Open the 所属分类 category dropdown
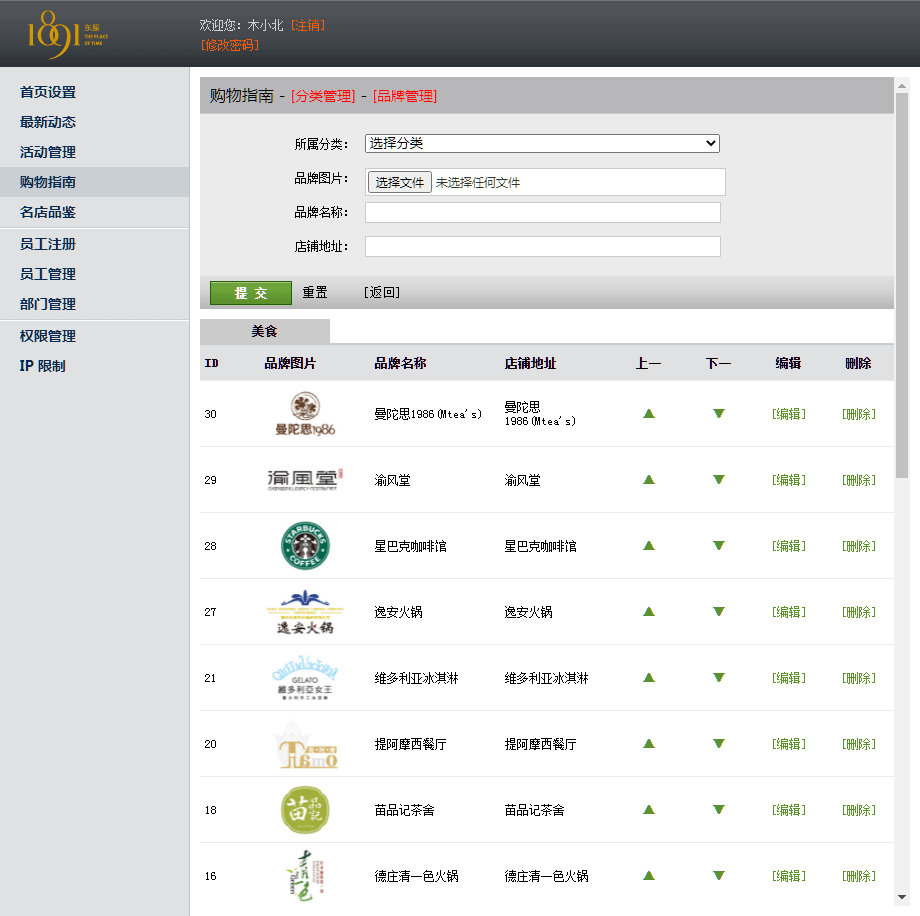Image resolution: width=920 pixels, height=916 pixels. 542,143
